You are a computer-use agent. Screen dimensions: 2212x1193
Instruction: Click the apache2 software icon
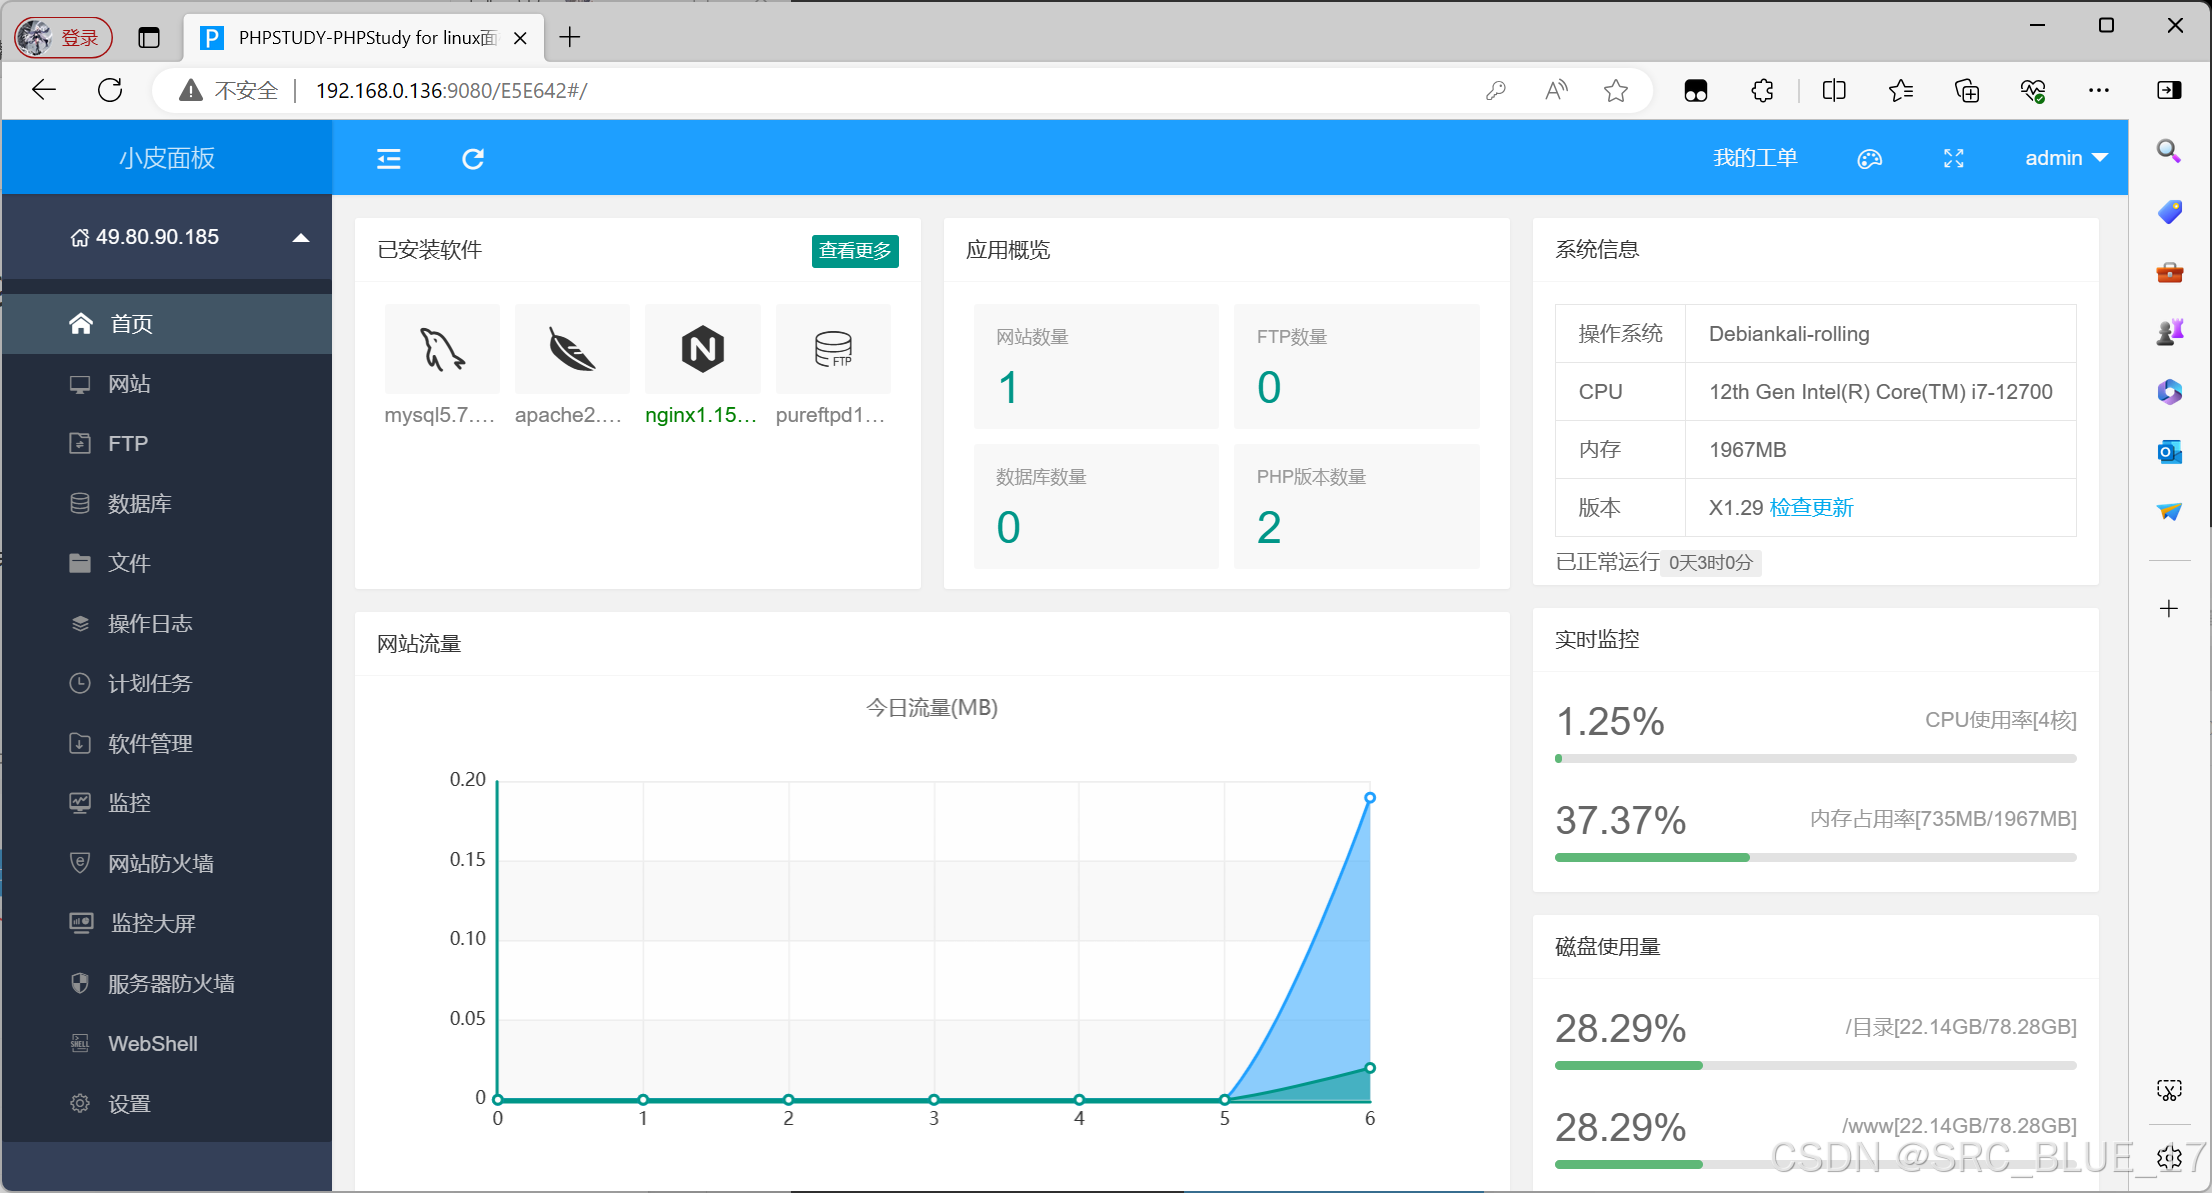pos(571,349)
